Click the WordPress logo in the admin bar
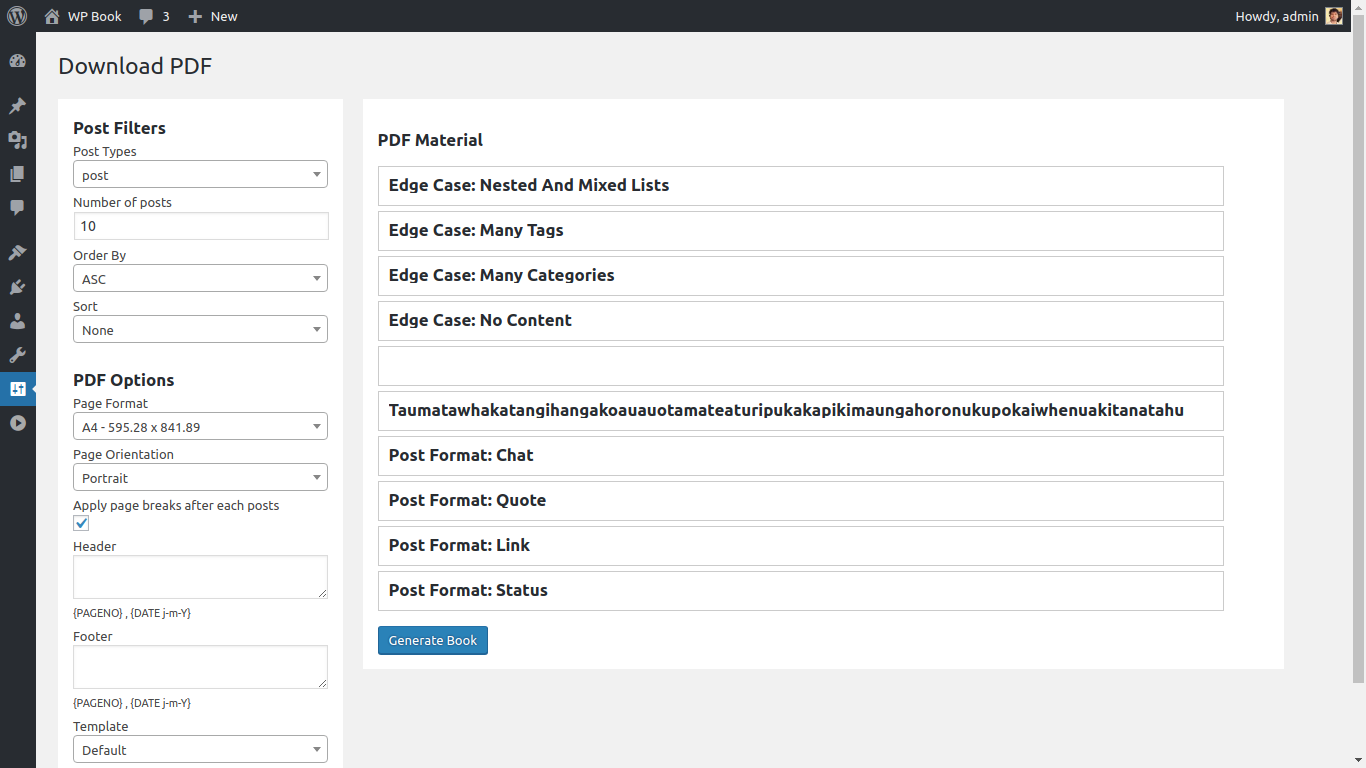 (17, 16)
